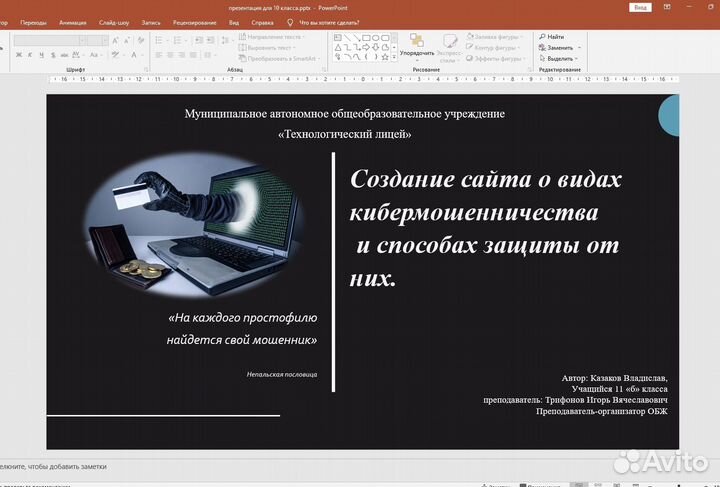The height and width of the screenshot is (487, 720).
Task: Expand the shapes gallery more button
Action: [394, 56]
